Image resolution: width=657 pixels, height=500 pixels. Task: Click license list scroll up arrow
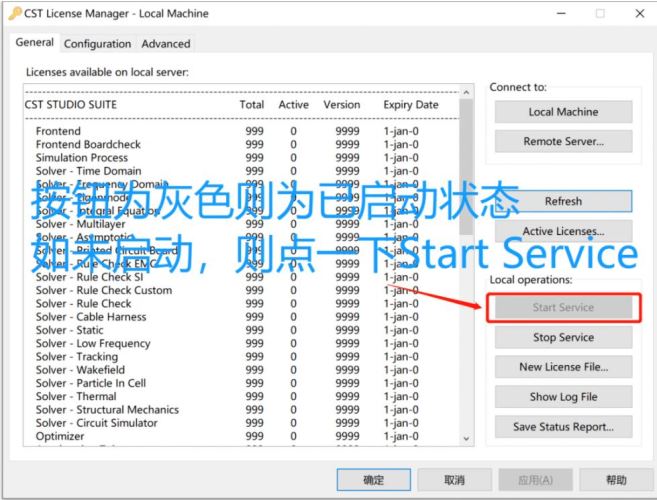point(466,92)
